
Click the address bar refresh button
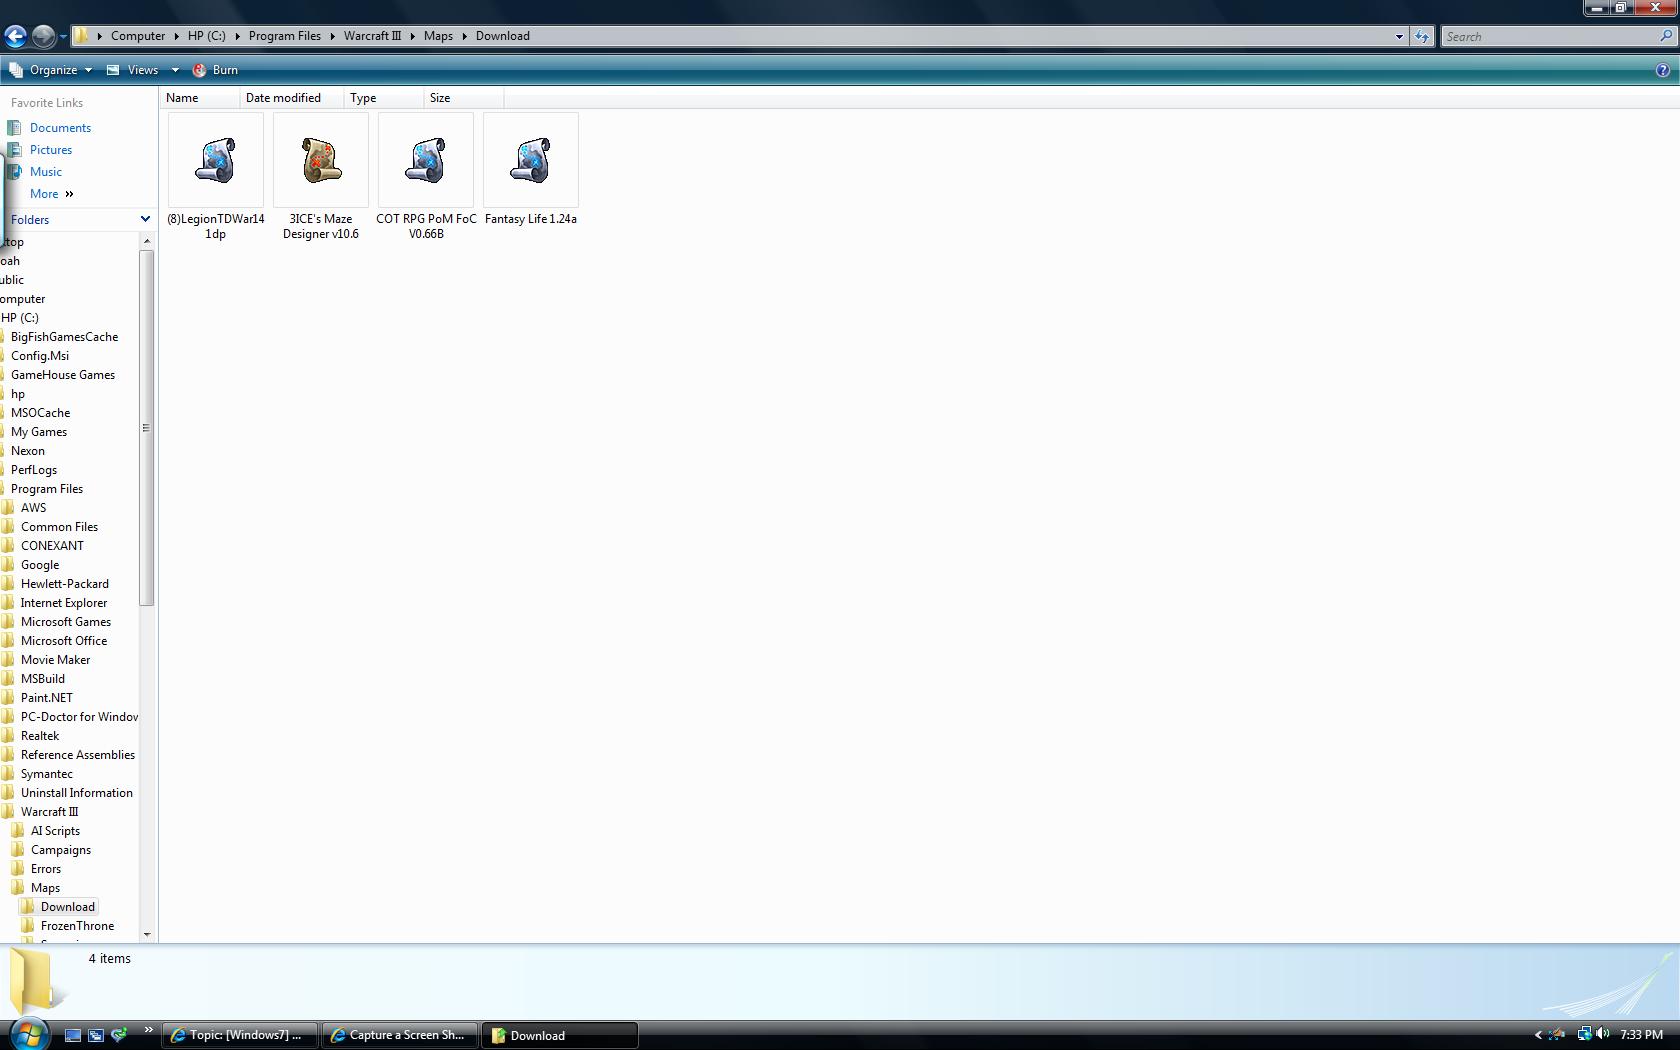1421,36
